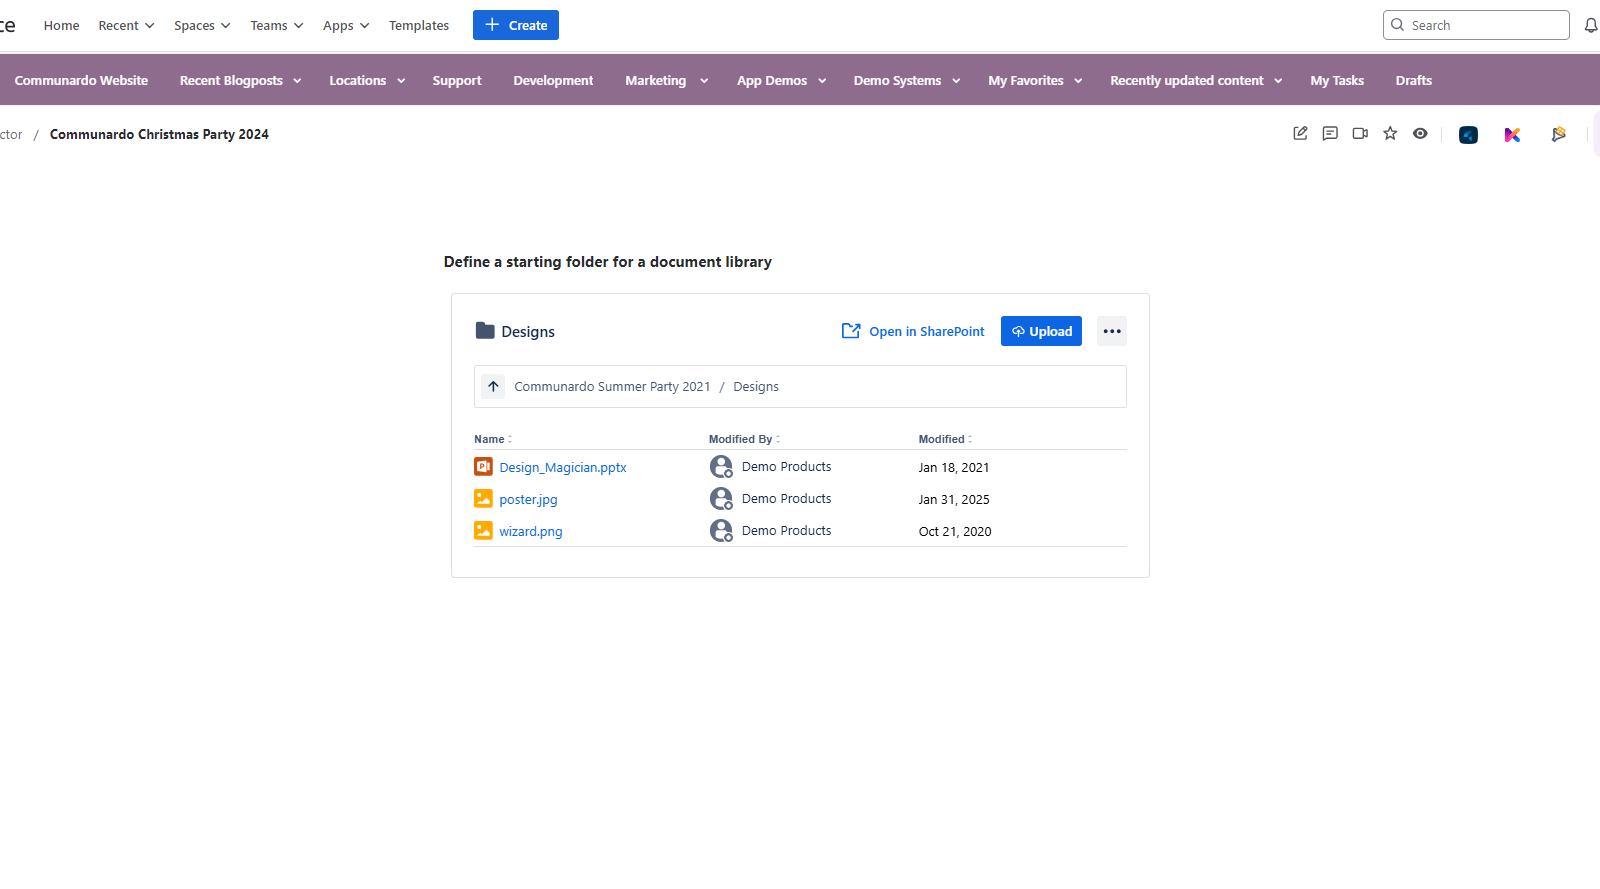The image size is (1600, 889).
Task: Click the image icon beside poster.jpg
Action: tap(483, 498)
